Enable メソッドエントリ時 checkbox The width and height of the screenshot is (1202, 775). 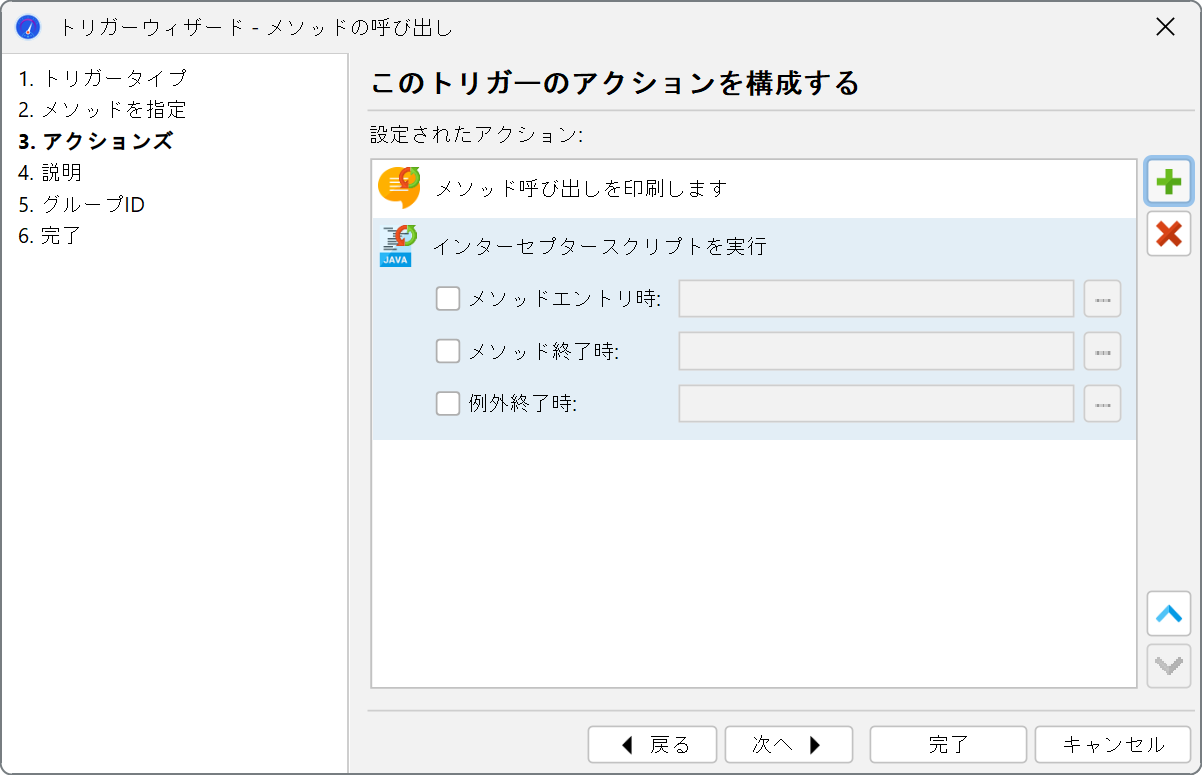[448, 298]
